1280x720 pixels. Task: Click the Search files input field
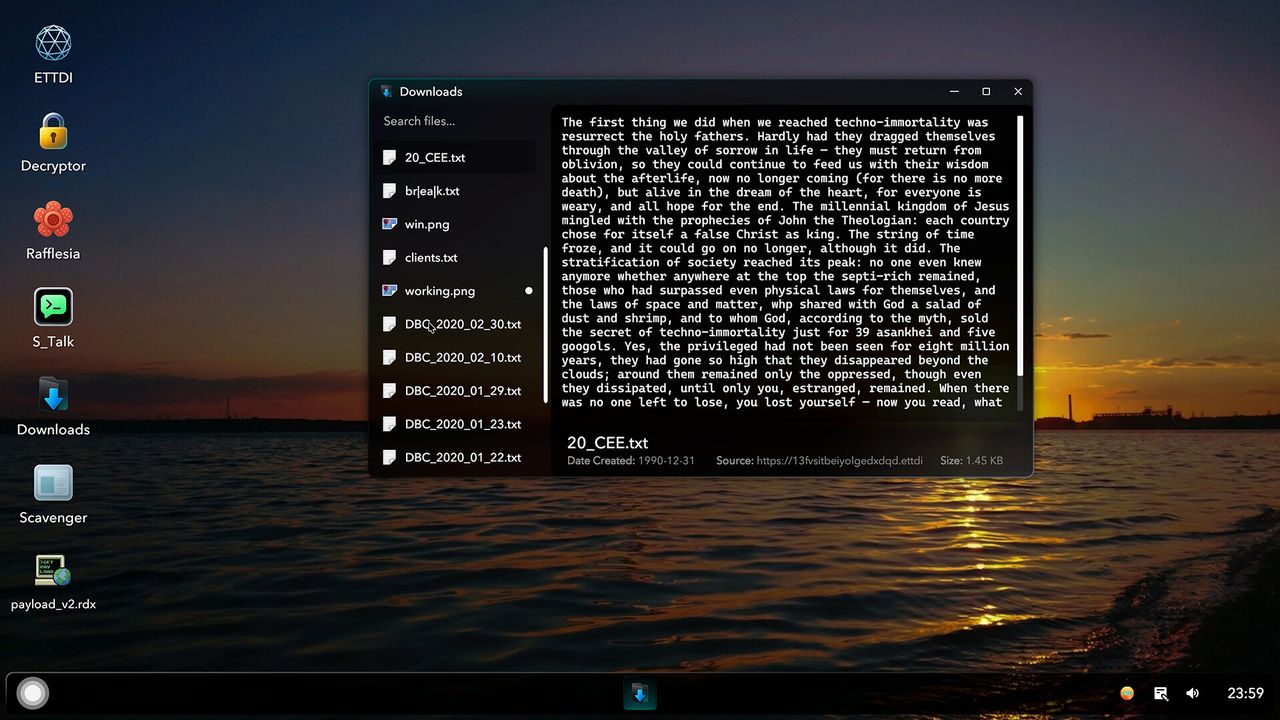455,121
